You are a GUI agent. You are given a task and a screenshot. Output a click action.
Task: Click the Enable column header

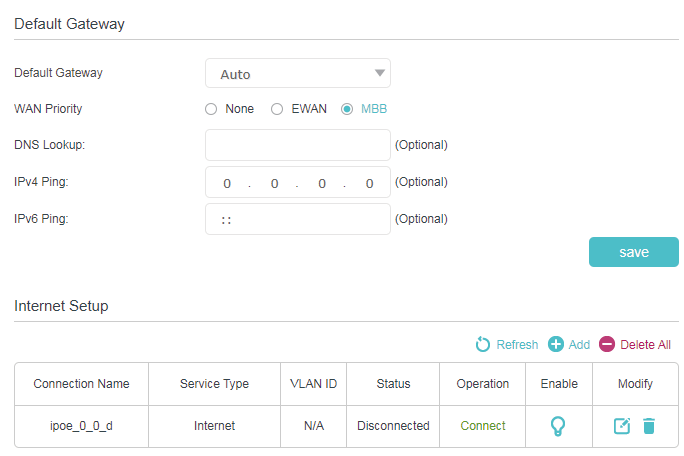(x=559, y=384)
